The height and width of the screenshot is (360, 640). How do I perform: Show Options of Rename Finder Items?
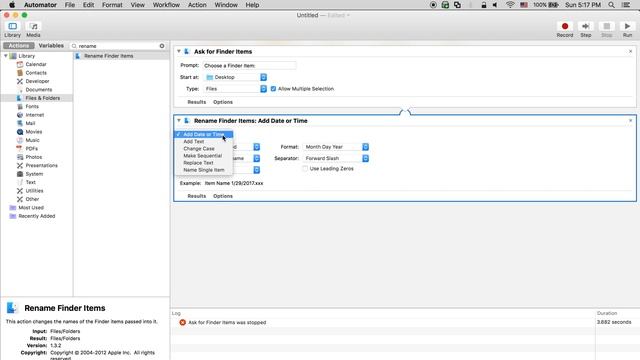[x=223, y=196]
